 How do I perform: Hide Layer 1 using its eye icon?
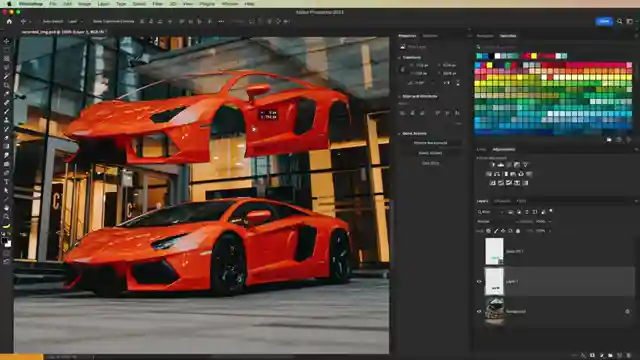tap(479, 282)
